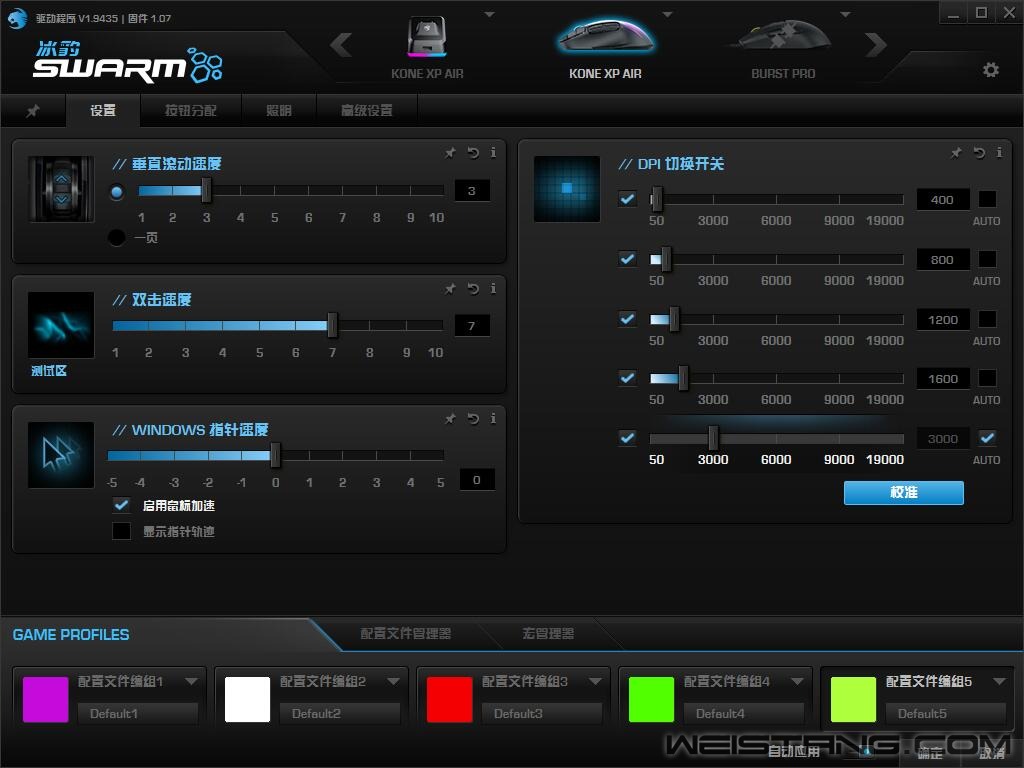Pin the vertical scroll speed panel
Viewport: 1024px width, 768px height.
click(450, 153)
